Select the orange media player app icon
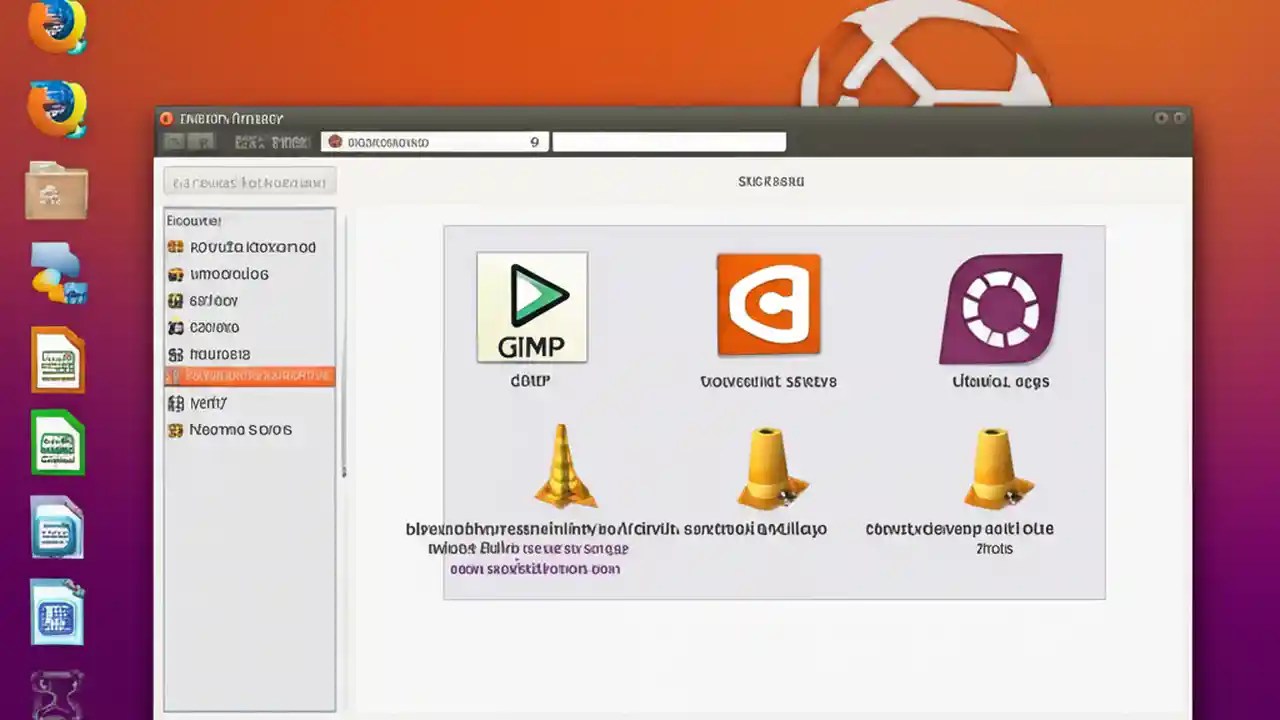This screenshot has width=1280, height=720. click(x=768, y=305)
